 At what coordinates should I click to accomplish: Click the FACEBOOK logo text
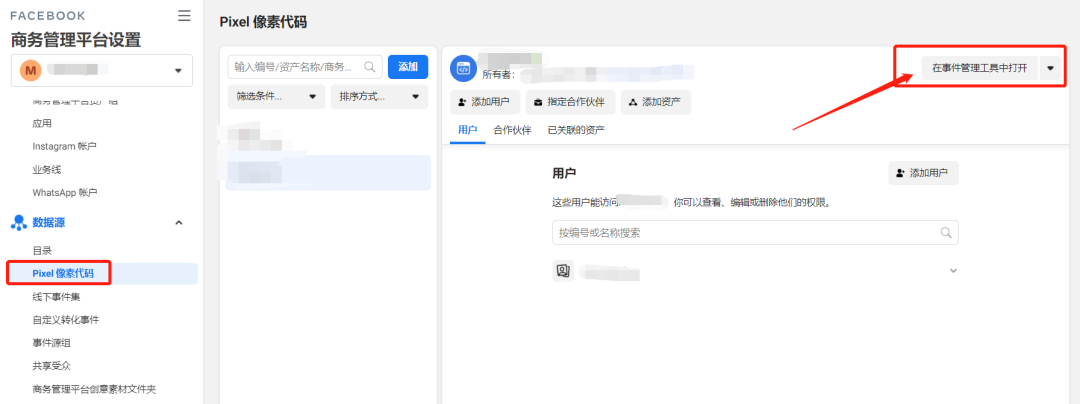(x=48, y=16)
